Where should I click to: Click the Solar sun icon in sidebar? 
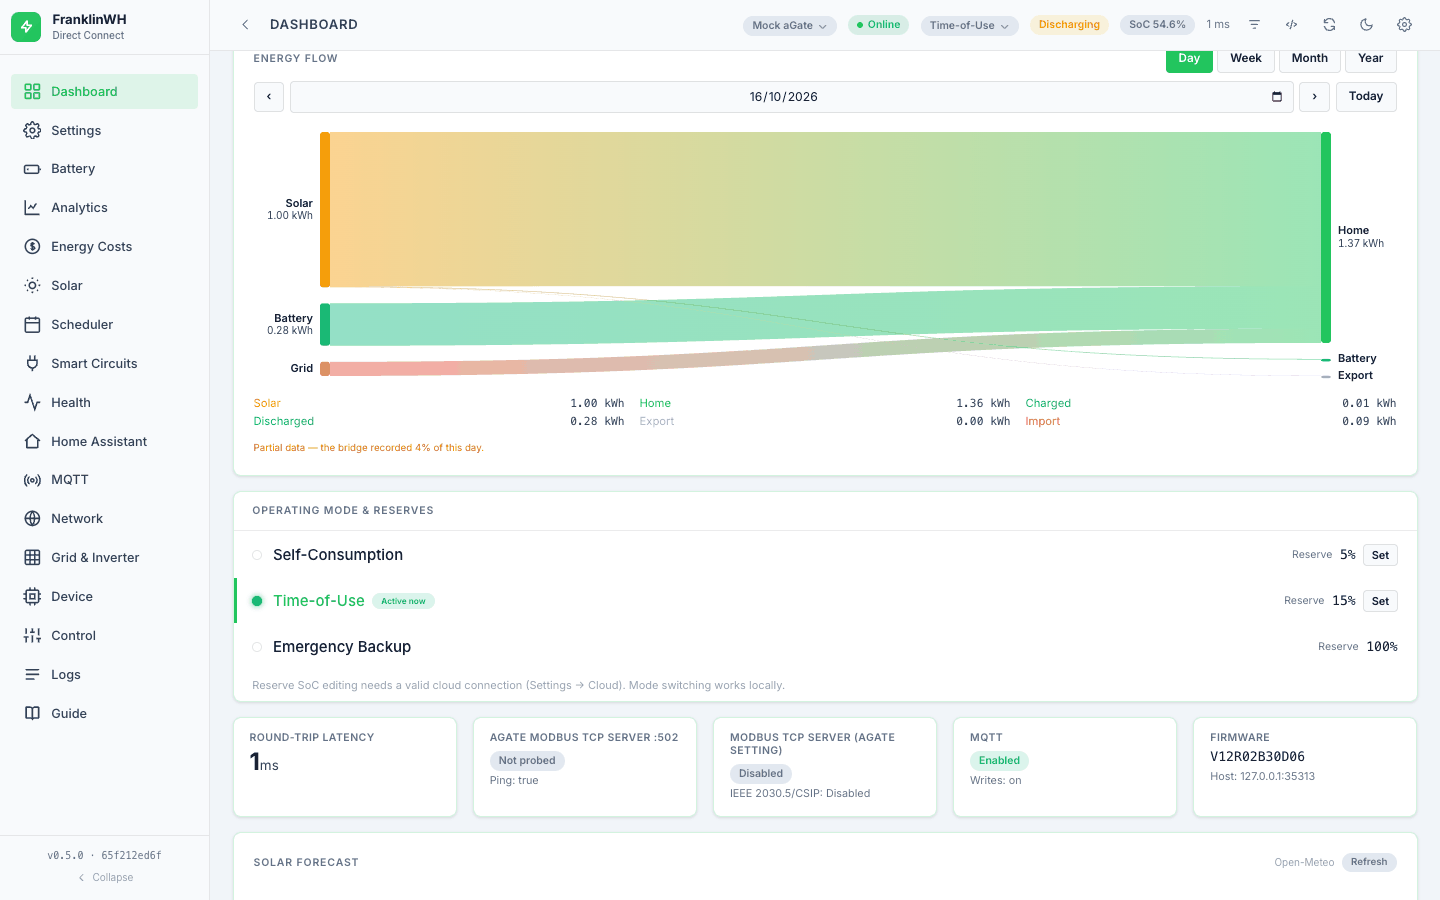click(32, 286)
